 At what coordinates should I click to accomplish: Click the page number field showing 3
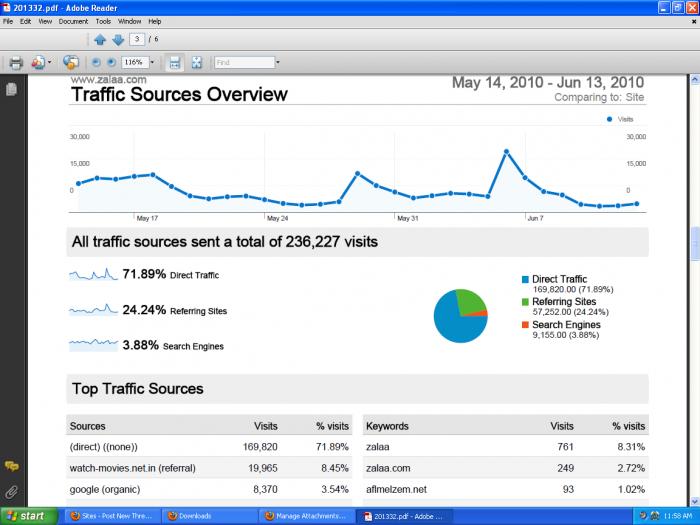pos(137,39)
